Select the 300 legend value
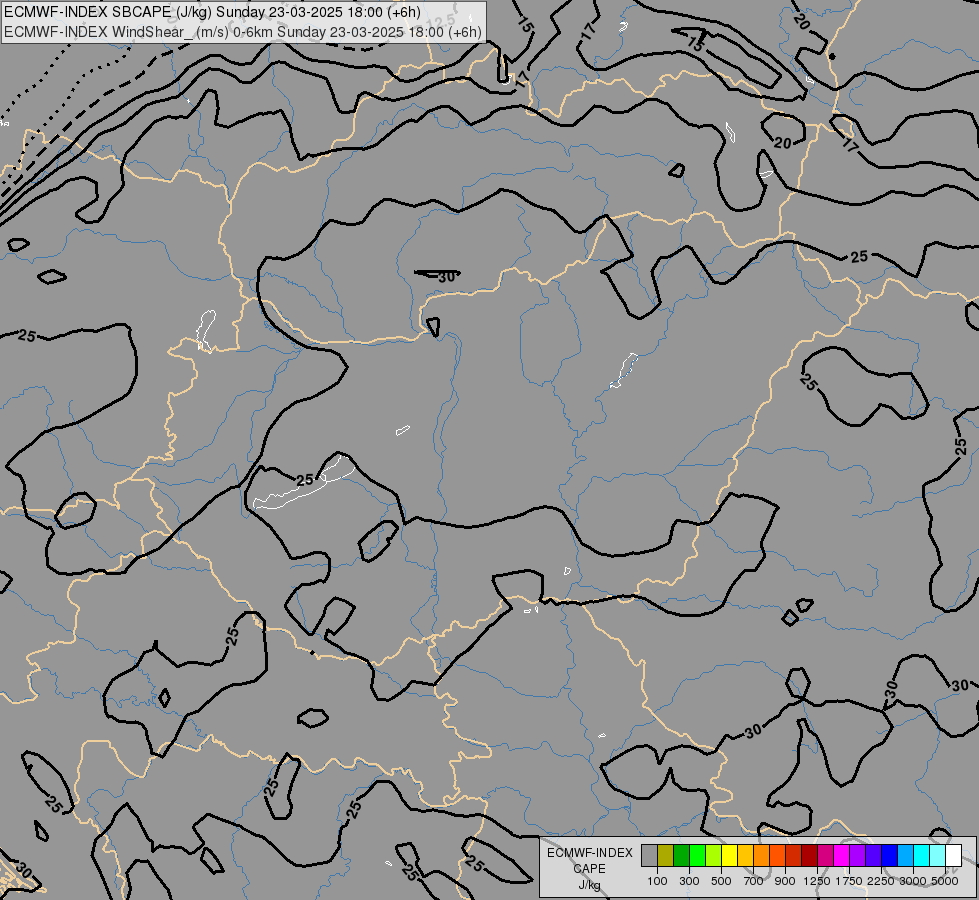This screenshot has height=900, width=979. (689, 881)
